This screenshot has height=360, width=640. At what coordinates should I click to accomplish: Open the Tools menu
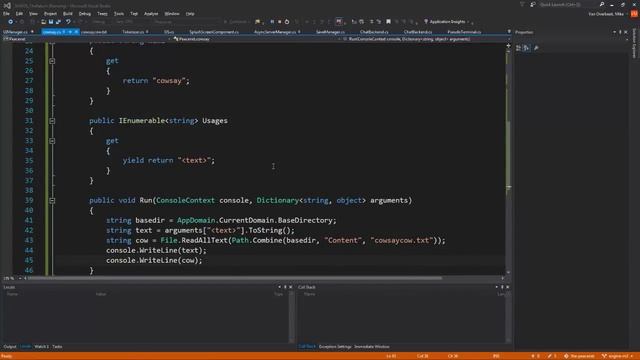(119, 14)
